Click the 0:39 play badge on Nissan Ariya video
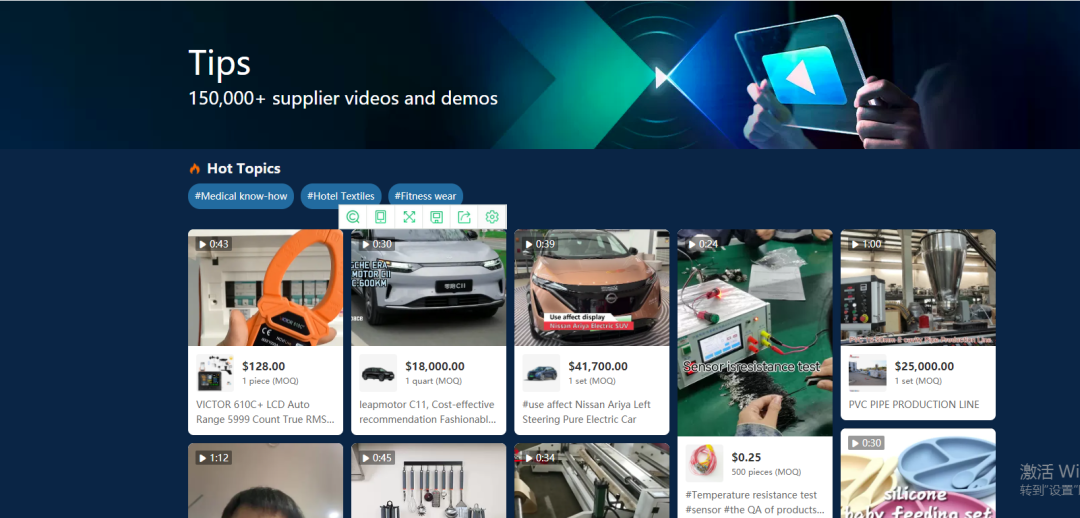The height and width of the screenshot is (518, 1080). 540,244
